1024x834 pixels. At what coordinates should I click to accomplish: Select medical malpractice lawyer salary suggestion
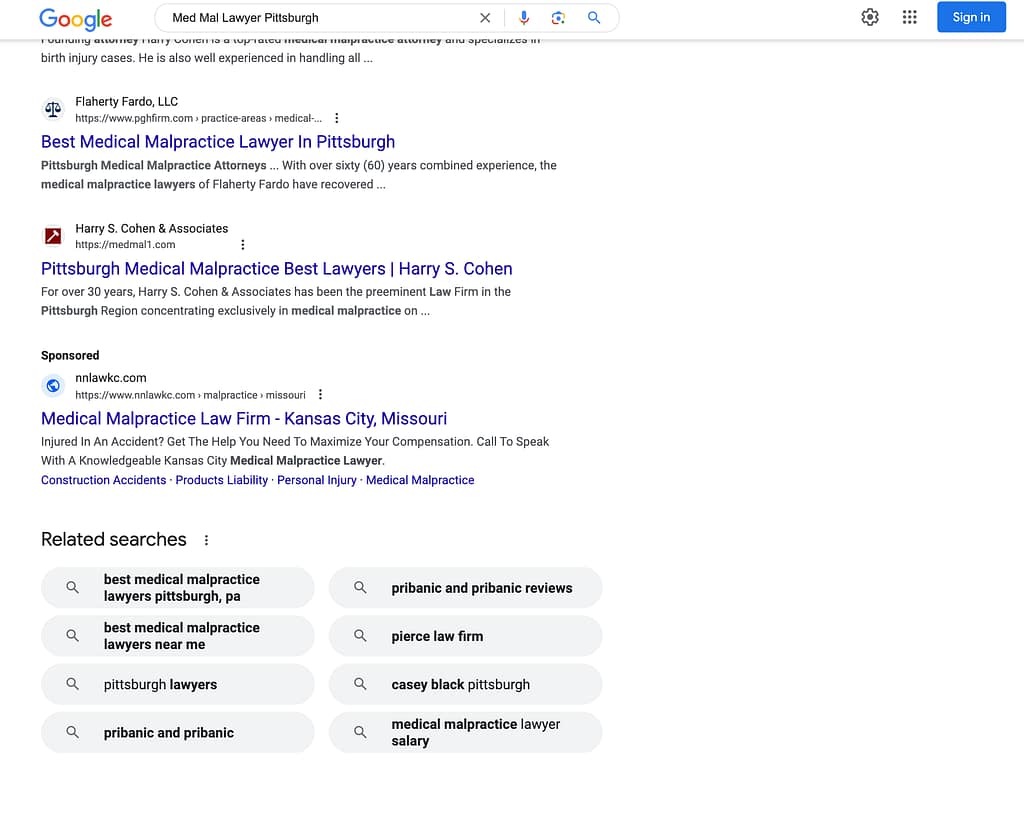(465, 733)
